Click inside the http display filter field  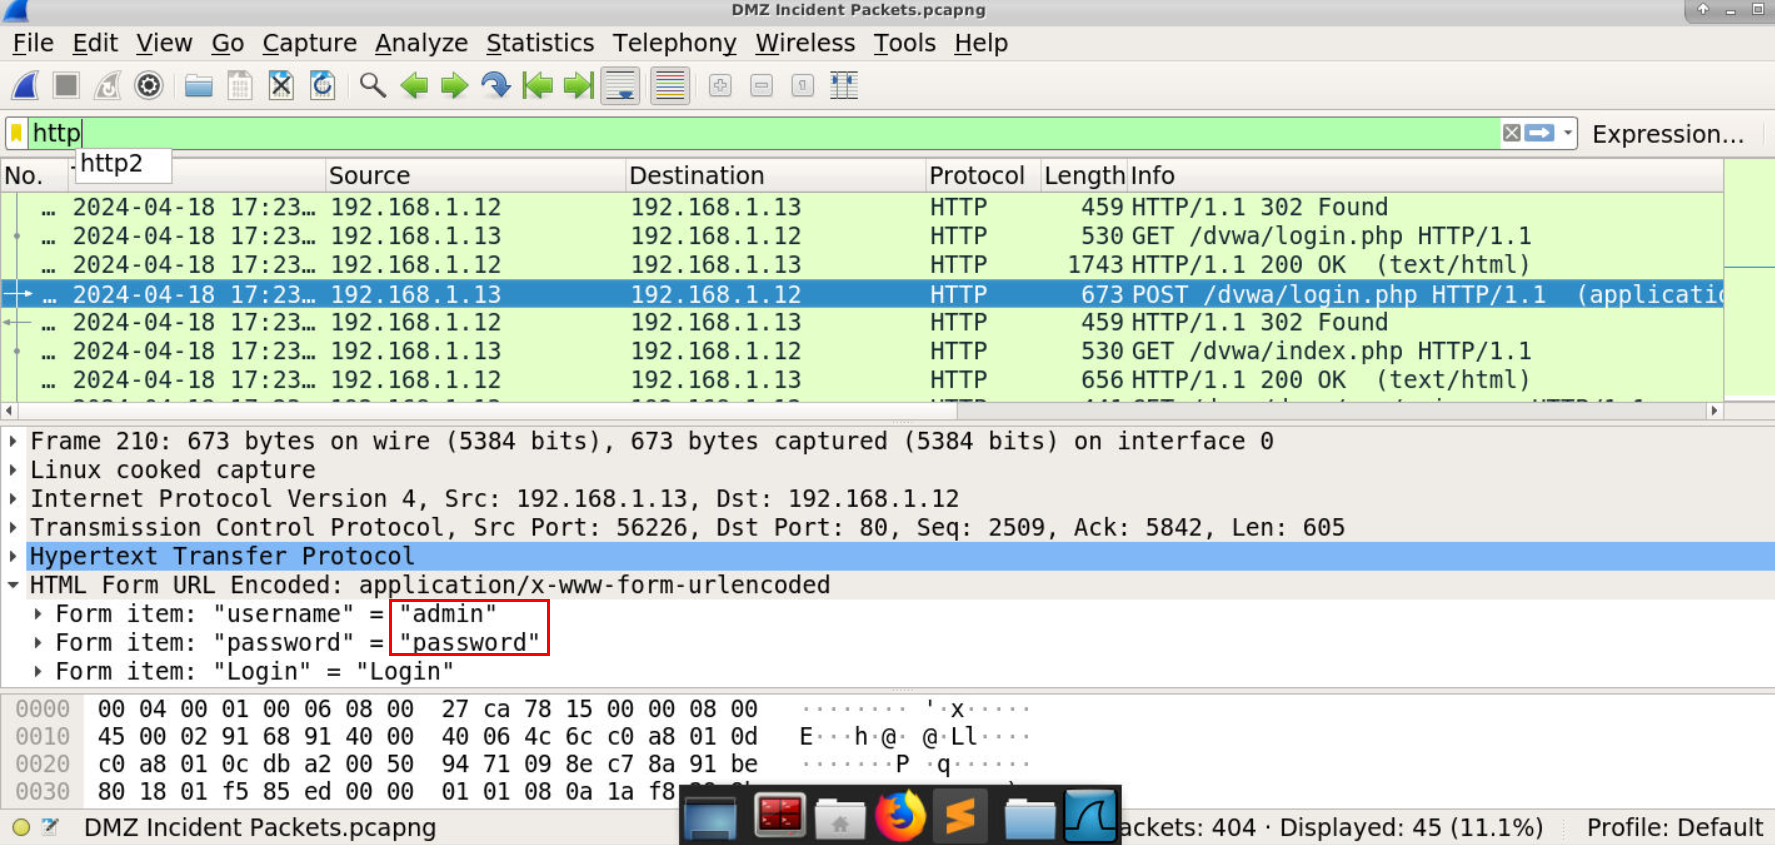pyautogui.click(x=765, y=133)
